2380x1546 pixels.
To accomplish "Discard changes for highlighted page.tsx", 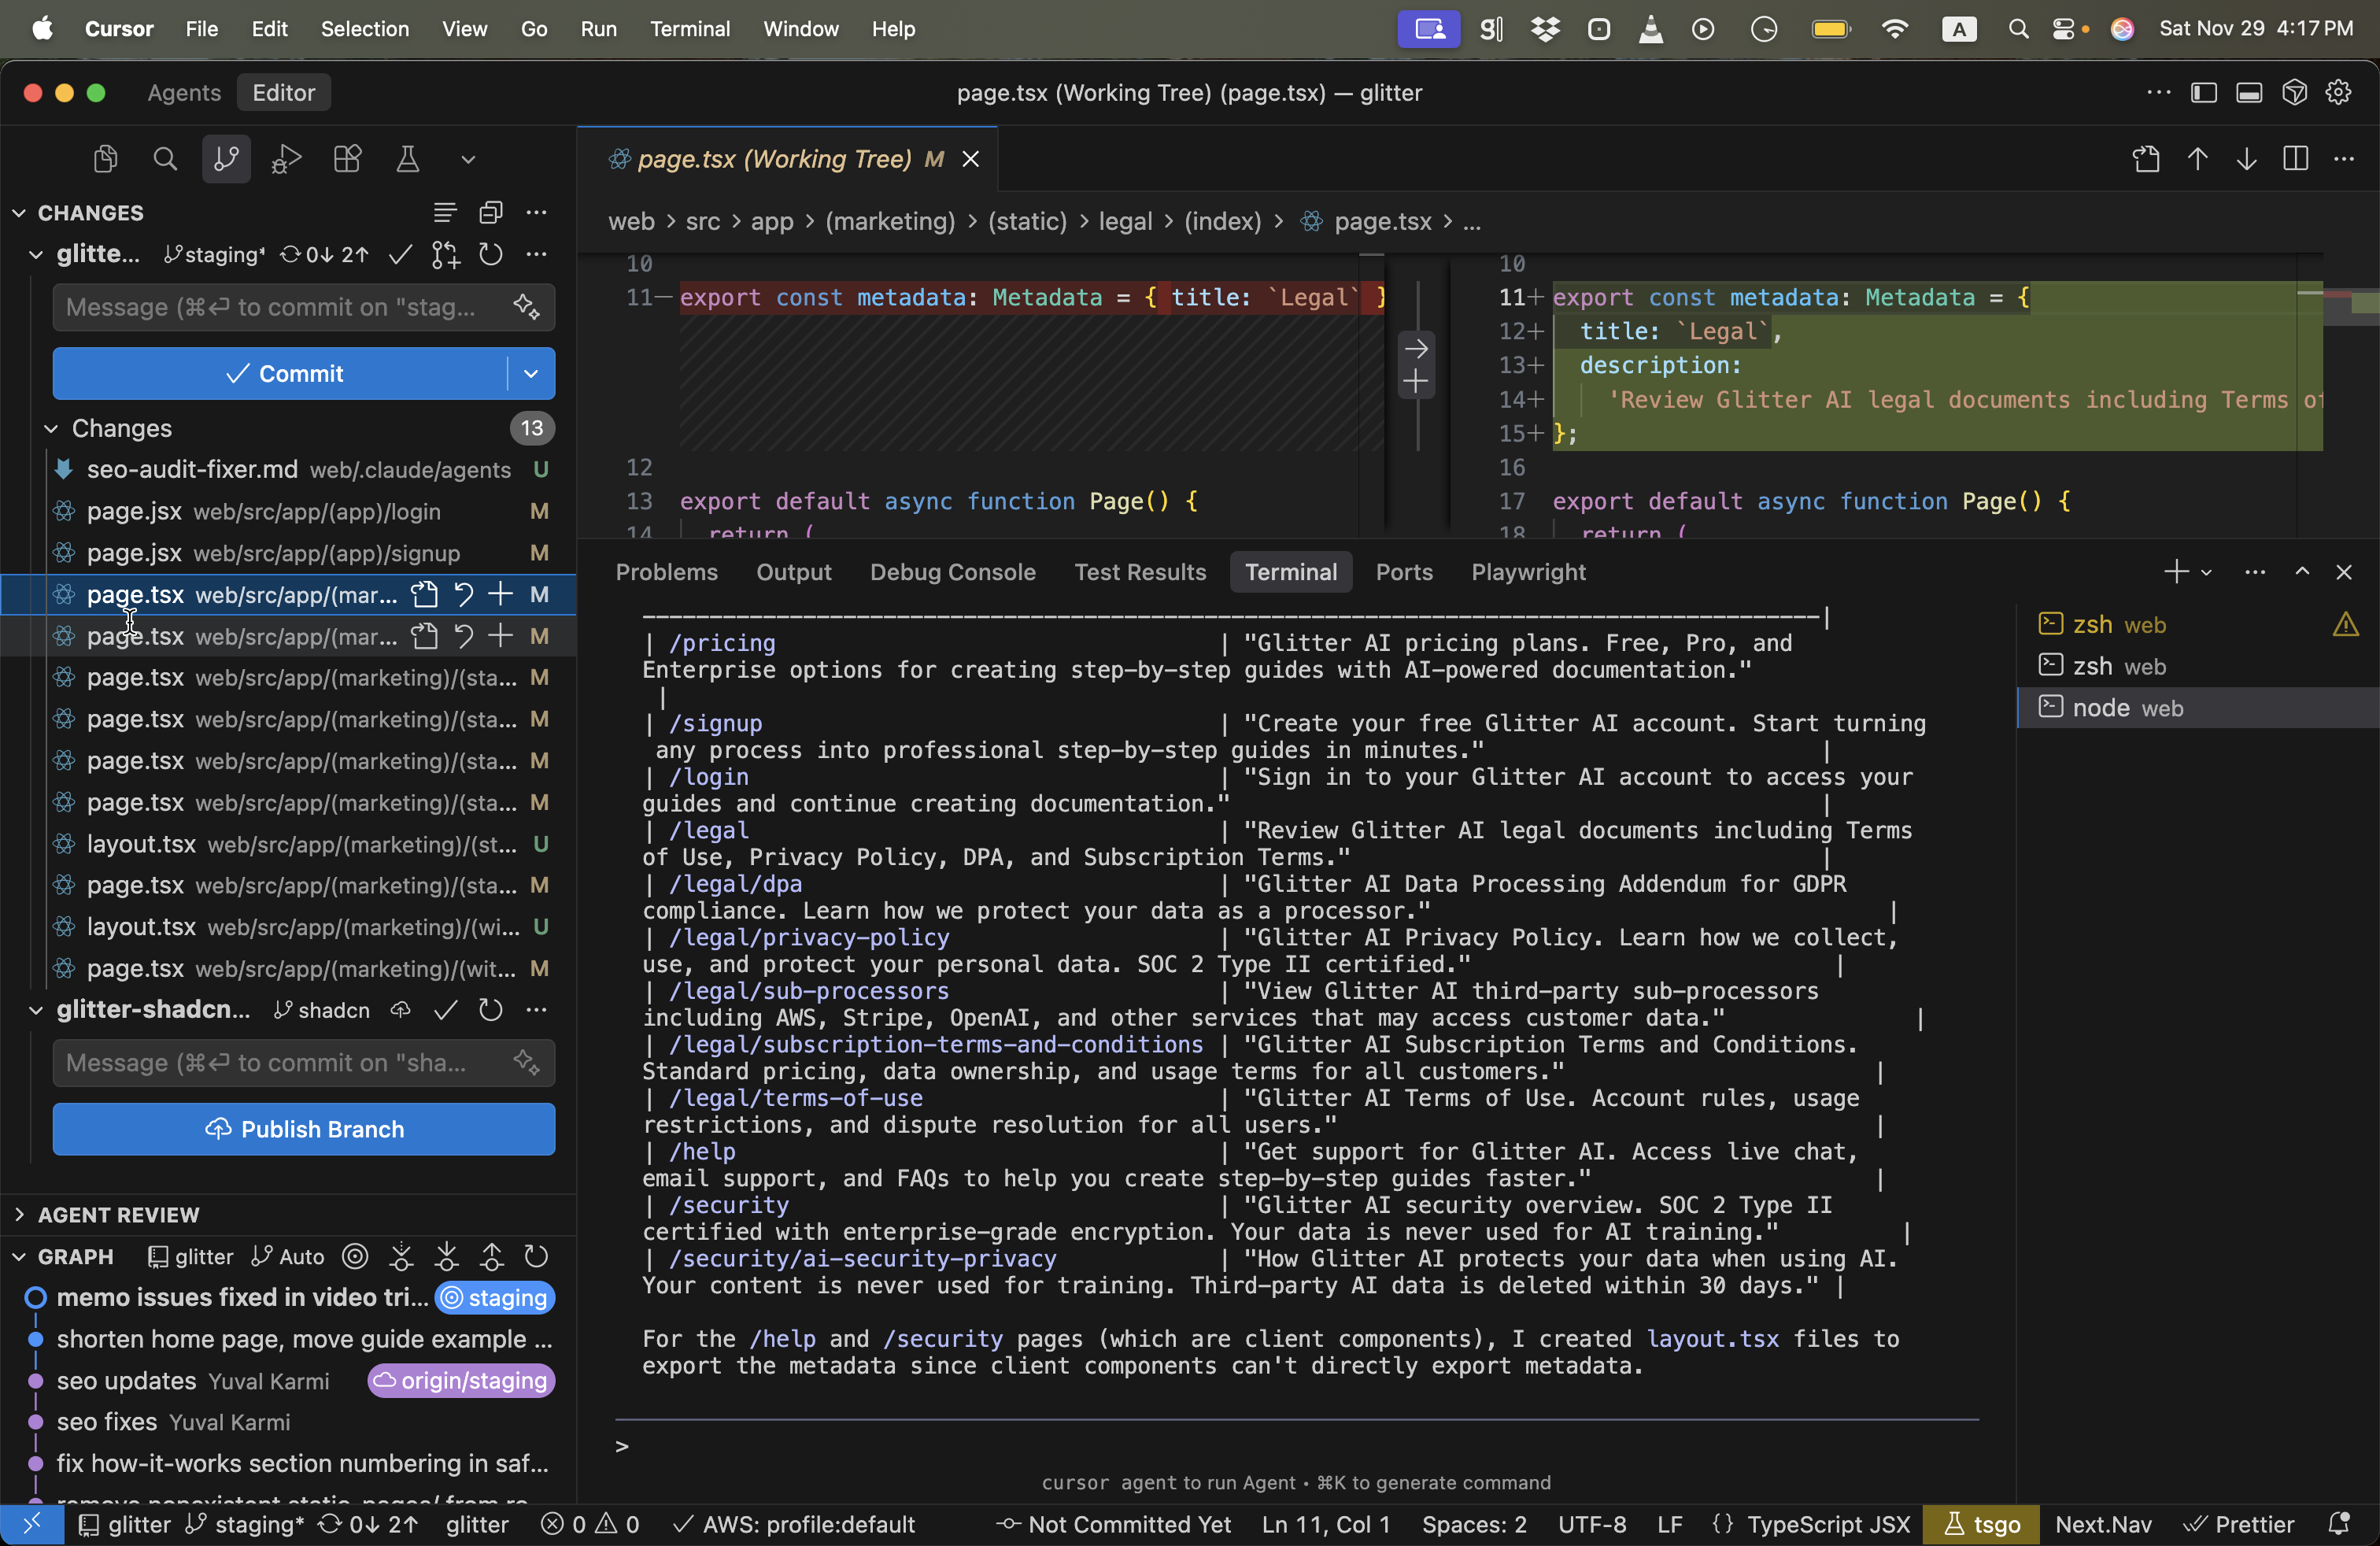I will 463,595.
